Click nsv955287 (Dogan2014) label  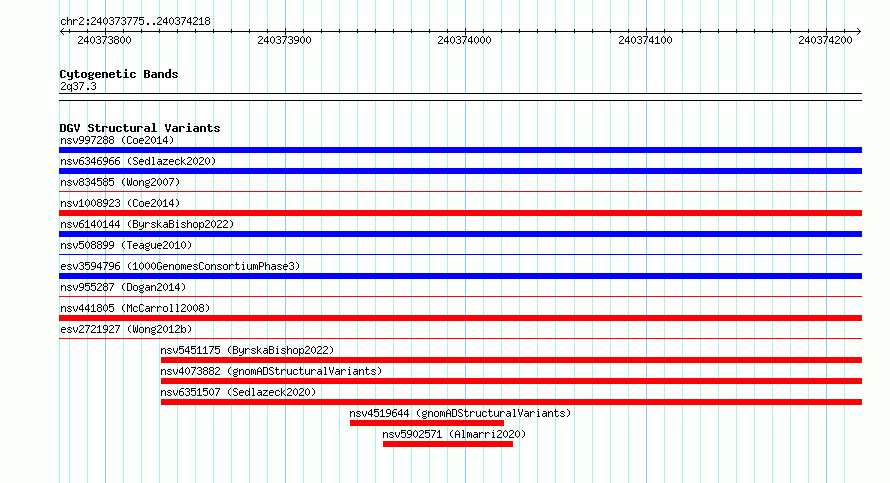(123, 287)
